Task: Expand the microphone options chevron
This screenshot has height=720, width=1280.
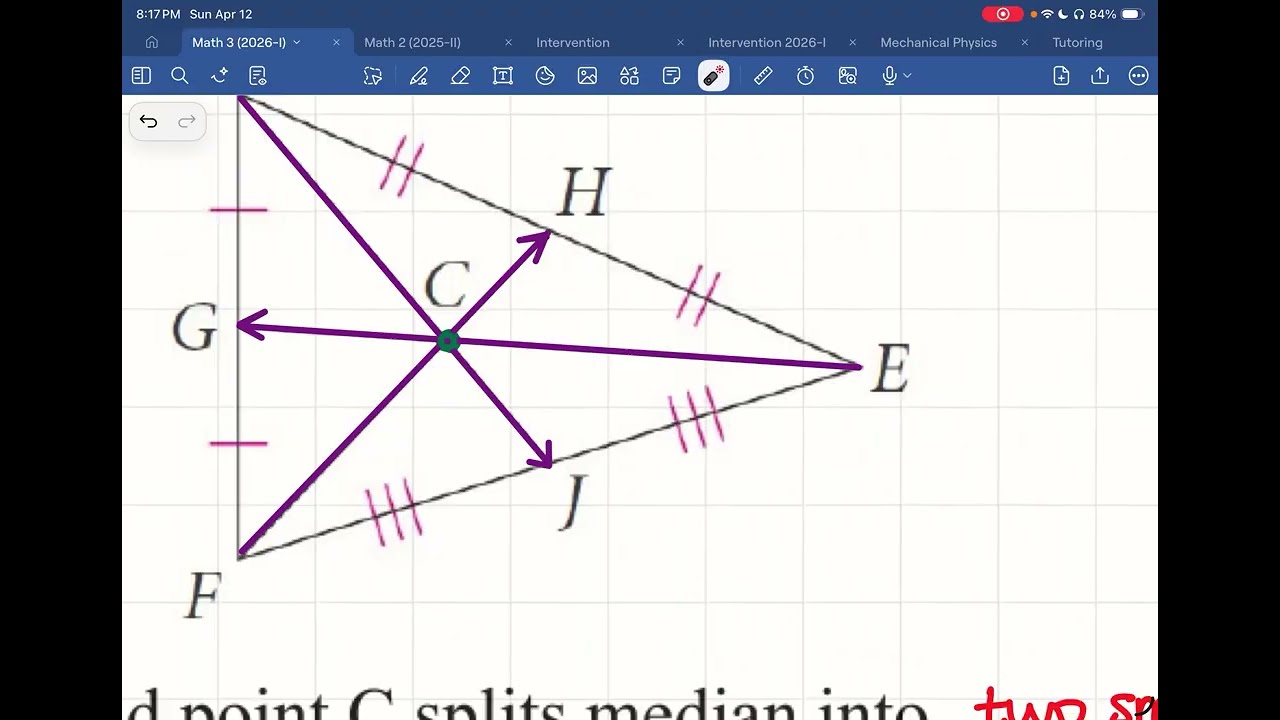Action: pyautogui.click(x=907, y=76)
